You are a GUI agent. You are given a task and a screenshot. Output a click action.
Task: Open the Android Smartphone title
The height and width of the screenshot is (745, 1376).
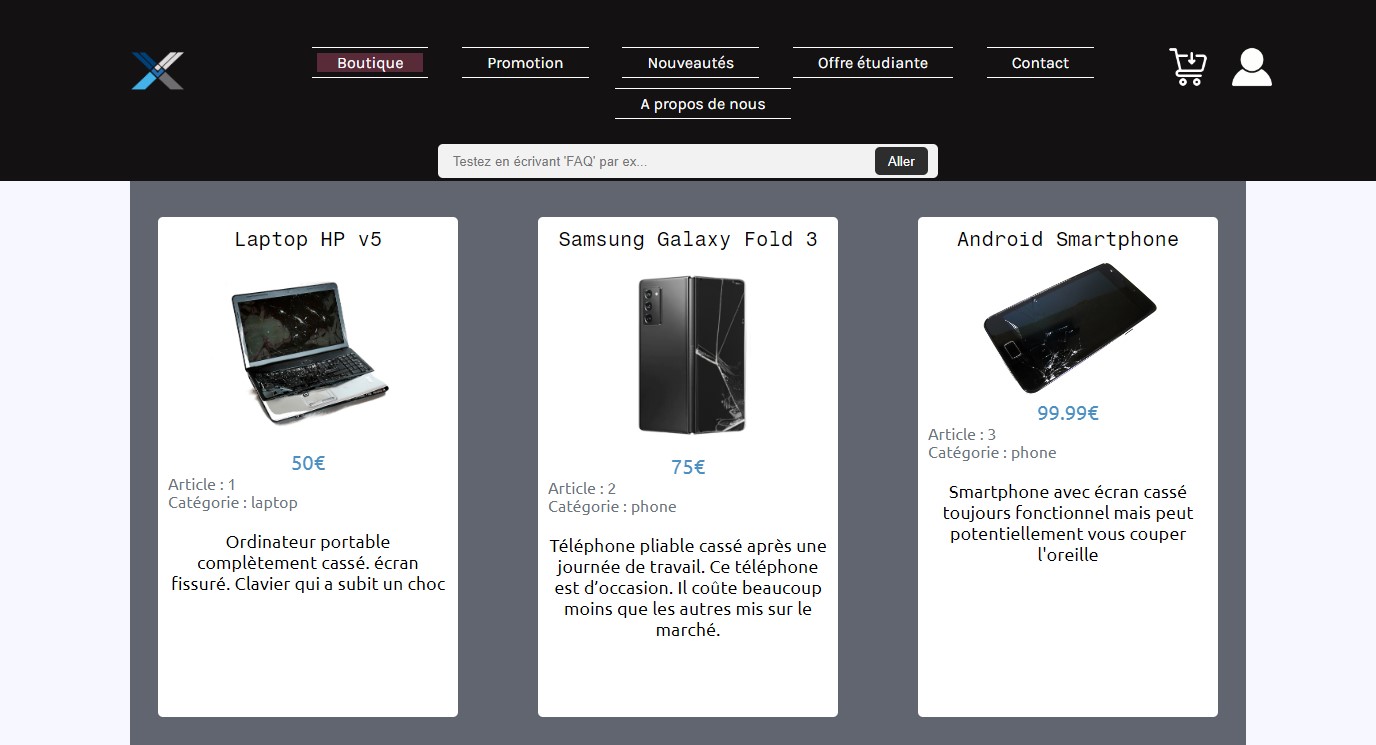coord(1068,239)
